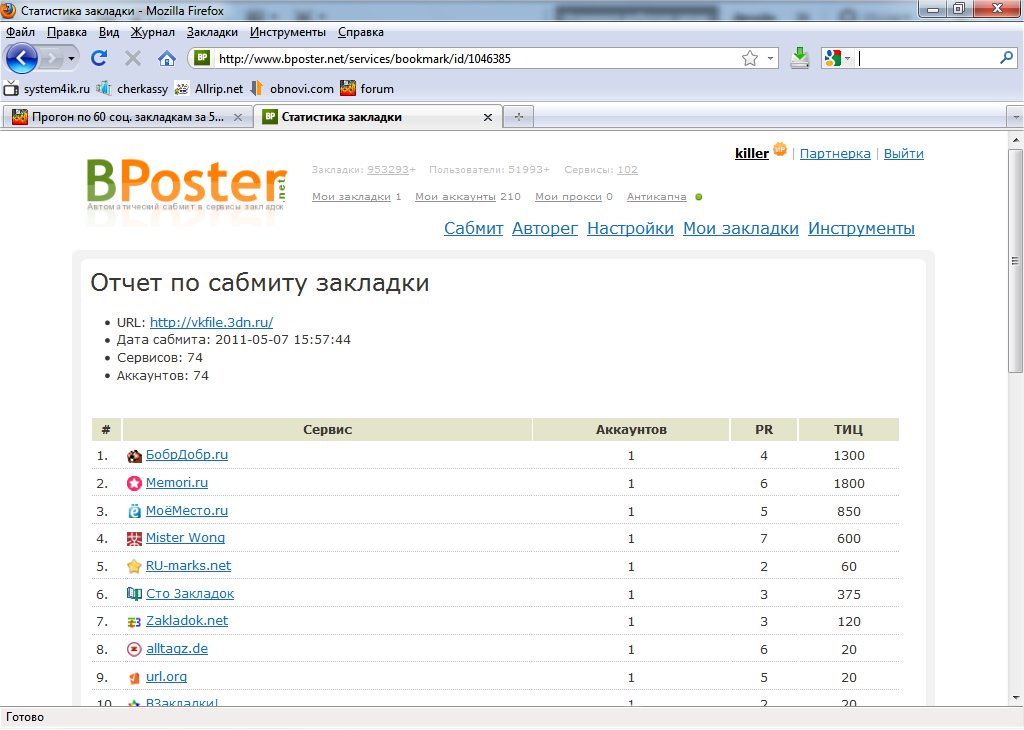Click the Мои прокси link
This screenshot has height=730, width=1024.
pyautogui.click(x=568, y=197)
